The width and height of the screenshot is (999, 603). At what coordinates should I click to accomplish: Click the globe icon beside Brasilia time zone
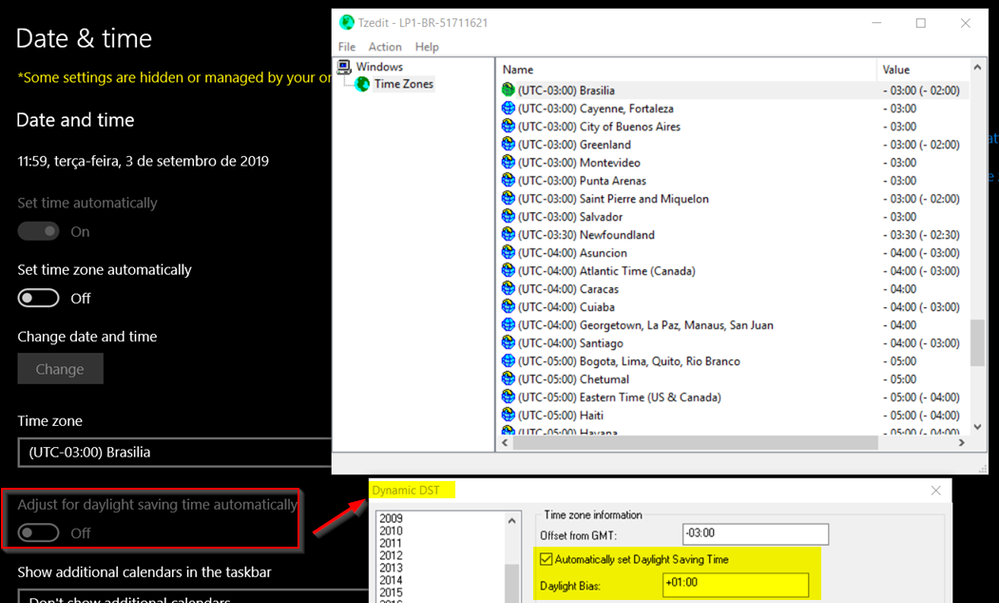[508, 90]
